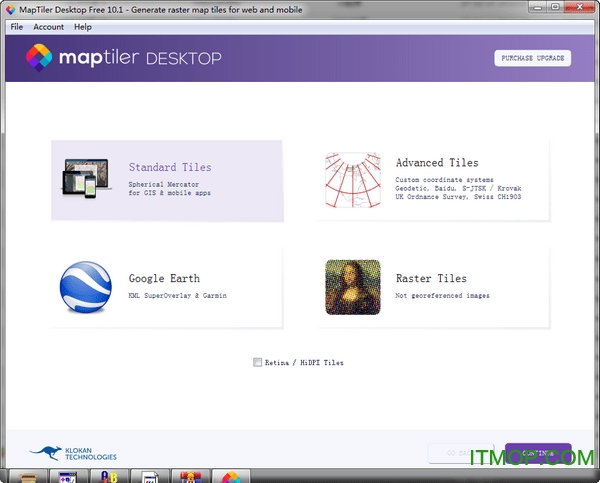This screenshot has width=600, height=483.
Task: Choose the Advanced Tiles option
Action: point(434,181)
